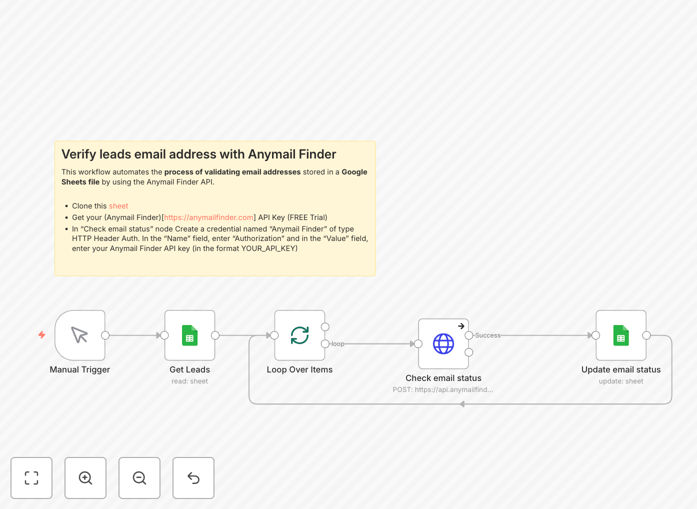The image size is (697, 509).
Task: Click the 'read: sheet' subtitle
Action: [x=190, y=381]
